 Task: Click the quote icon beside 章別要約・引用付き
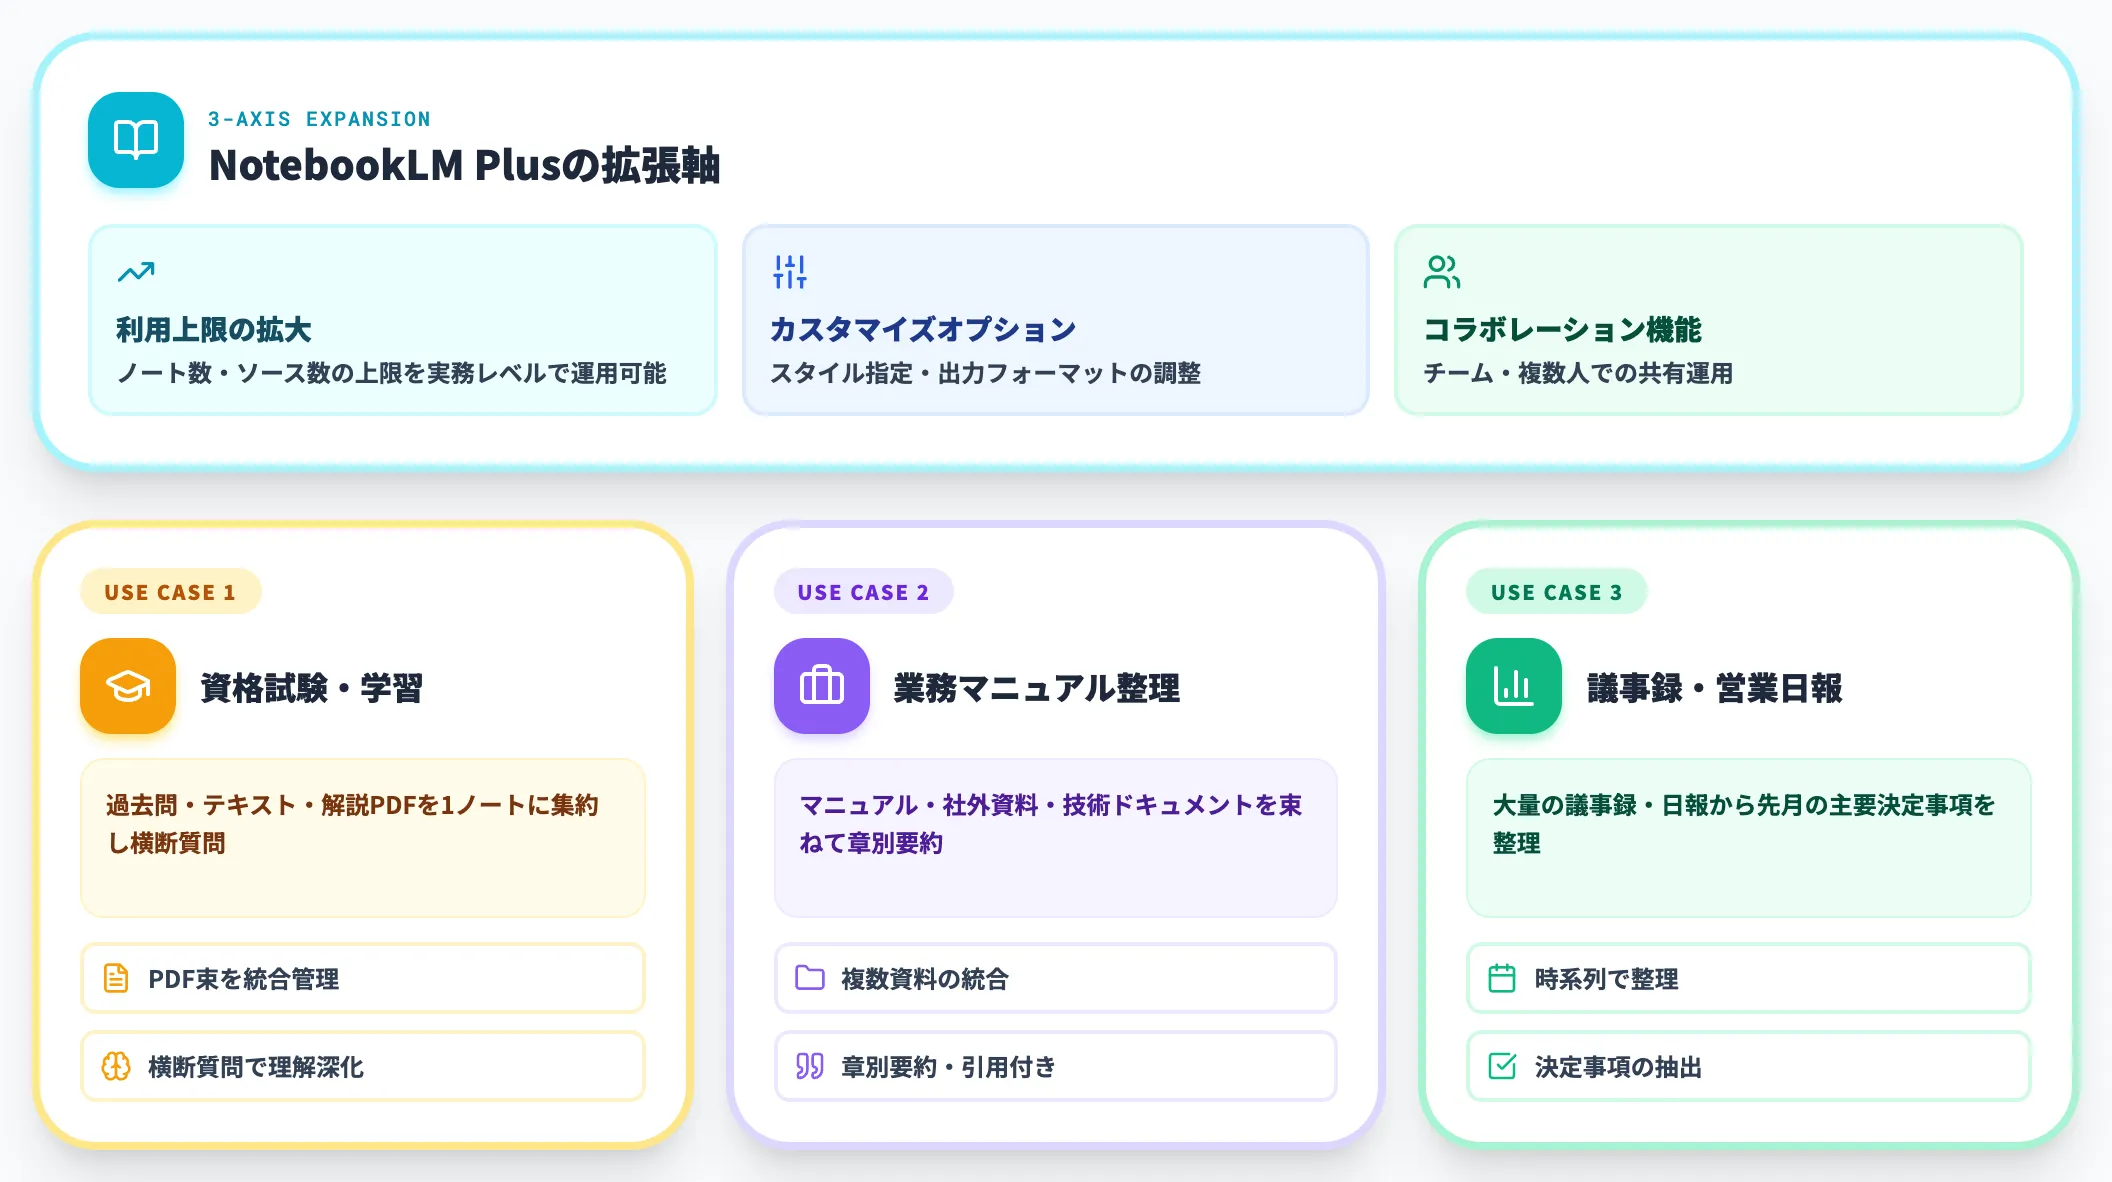click(x=810, y=1066)
